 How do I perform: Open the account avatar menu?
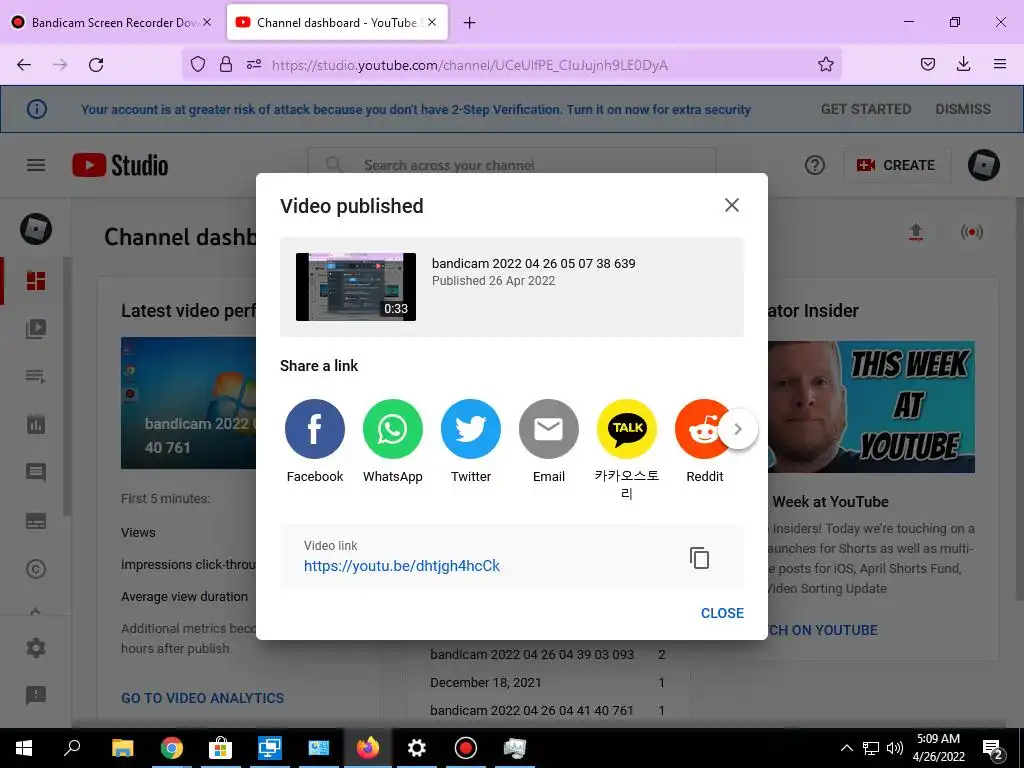click(x=984, y=165)
